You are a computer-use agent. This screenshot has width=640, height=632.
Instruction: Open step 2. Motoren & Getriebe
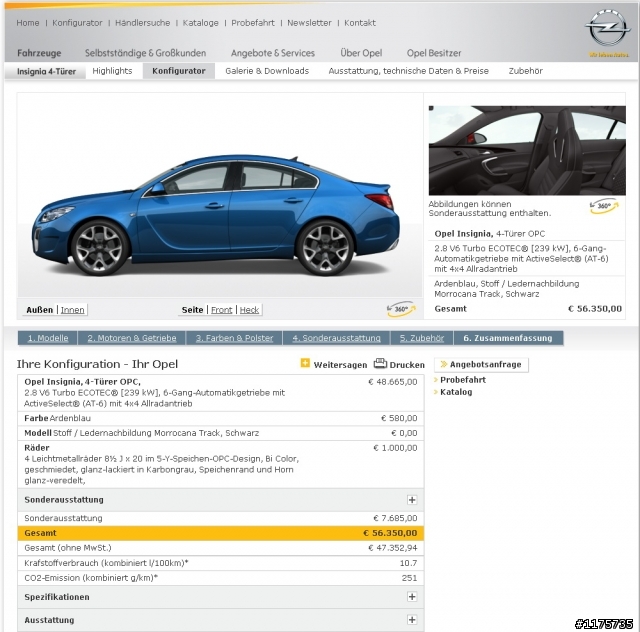[132, 338]
